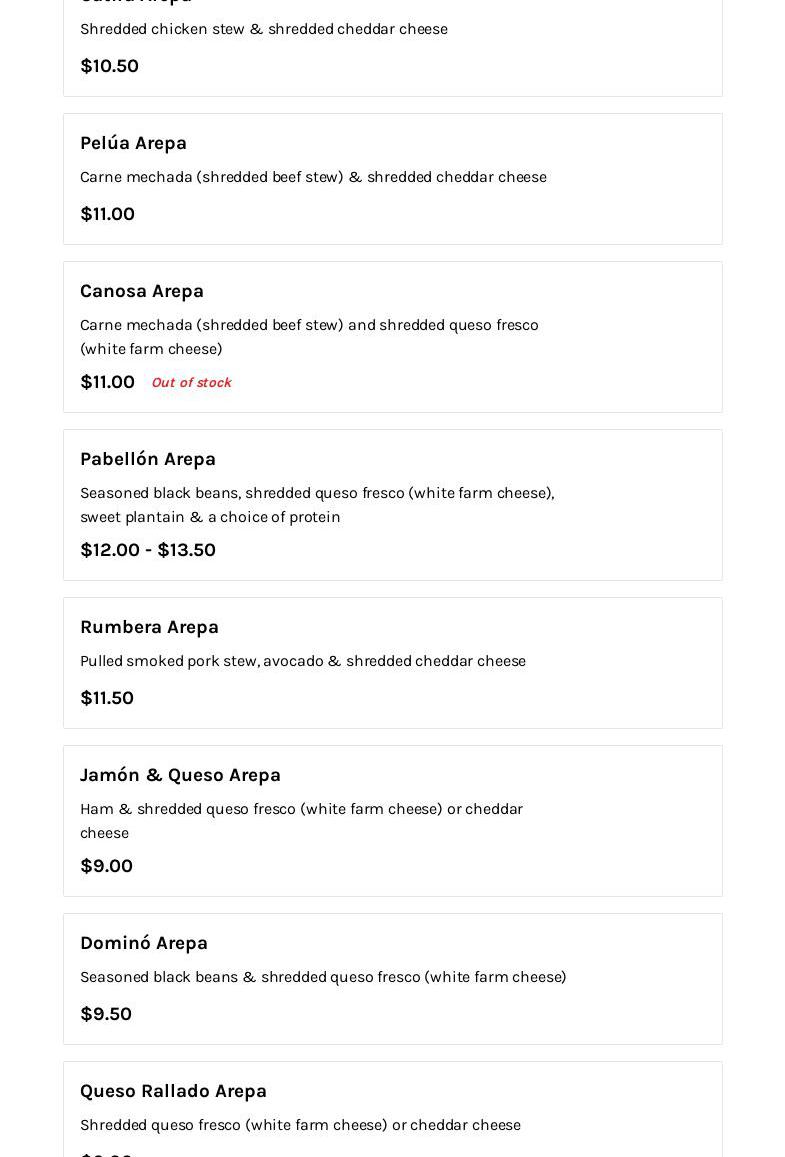Click the pulled smoked pork stew description
The width and height of the screenshot is (785, 1157).
click(x=302, y=661)
